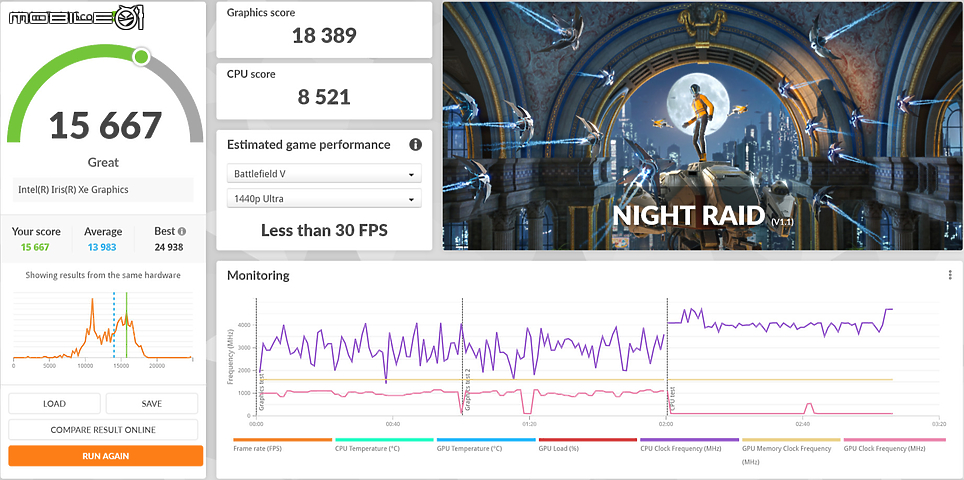964x480 pixels.
Task: Click the Graphics test 2 chart marker
Action: pyautogui.click(x=468, y=389)
